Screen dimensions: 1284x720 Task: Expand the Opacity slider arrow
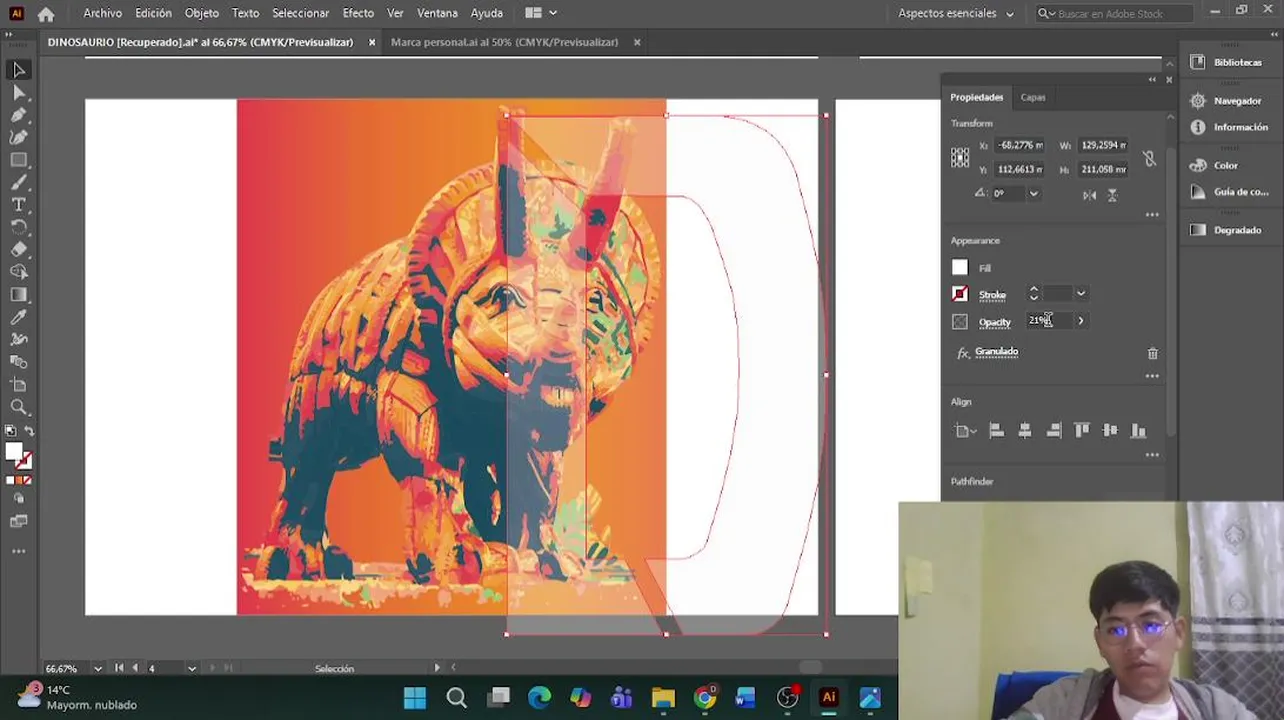(x=1081, y=321)
